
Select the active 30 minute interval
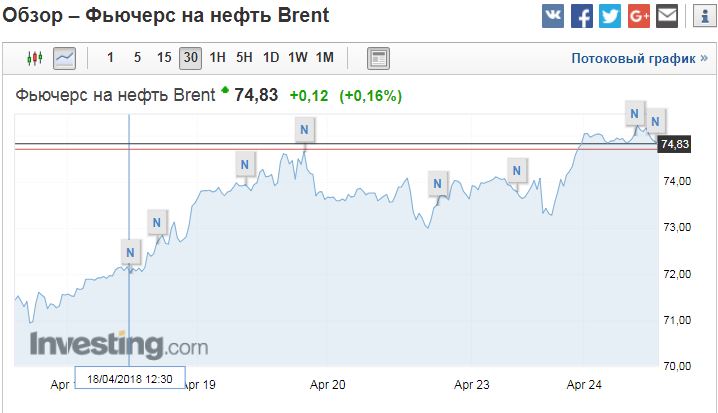point(190,58)
